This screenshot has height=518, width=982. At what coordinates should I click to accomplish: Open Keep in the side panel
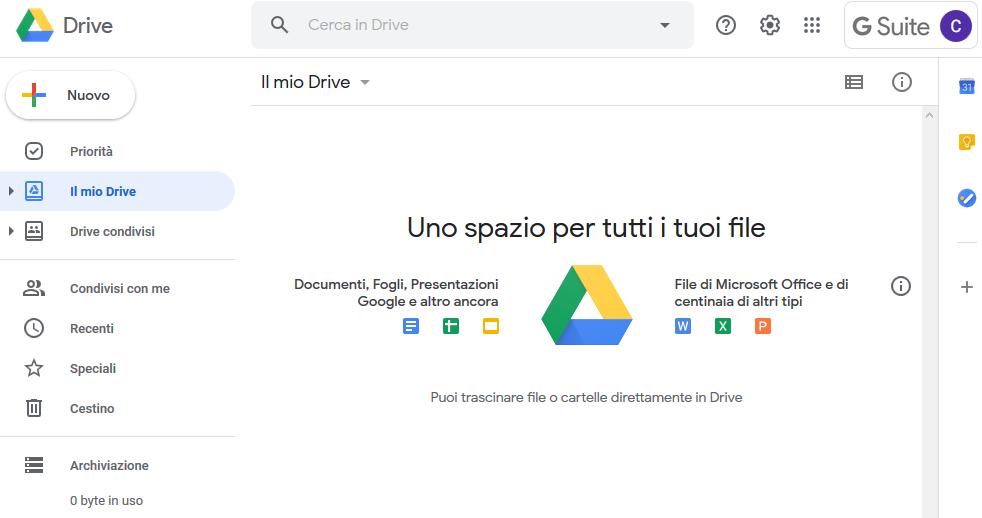(966, 142)
